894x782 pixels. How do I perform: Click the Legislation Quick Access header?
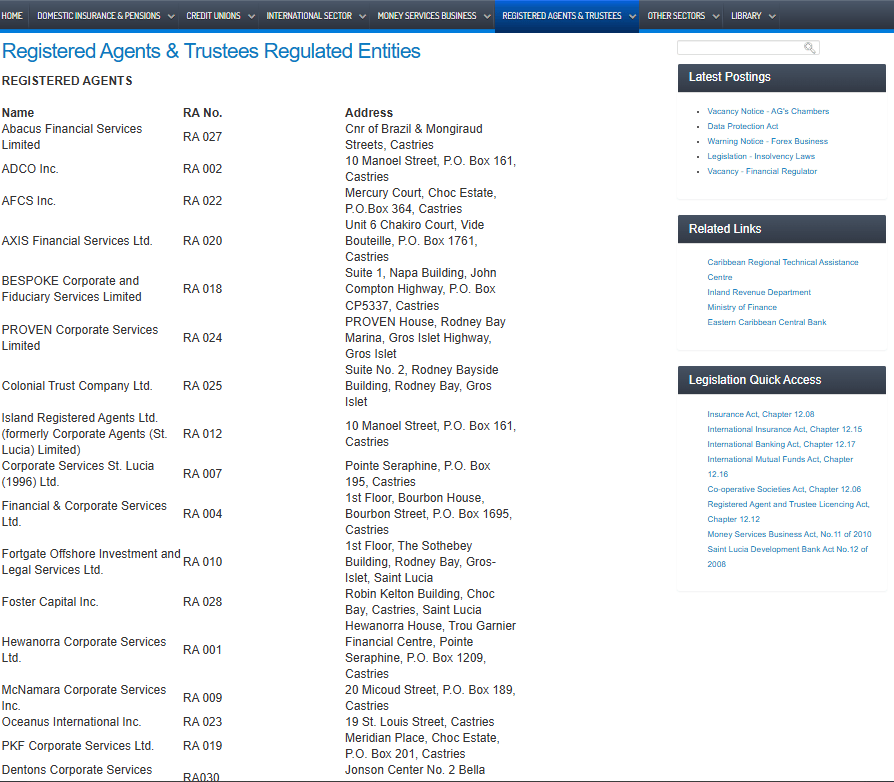[782, 380]
